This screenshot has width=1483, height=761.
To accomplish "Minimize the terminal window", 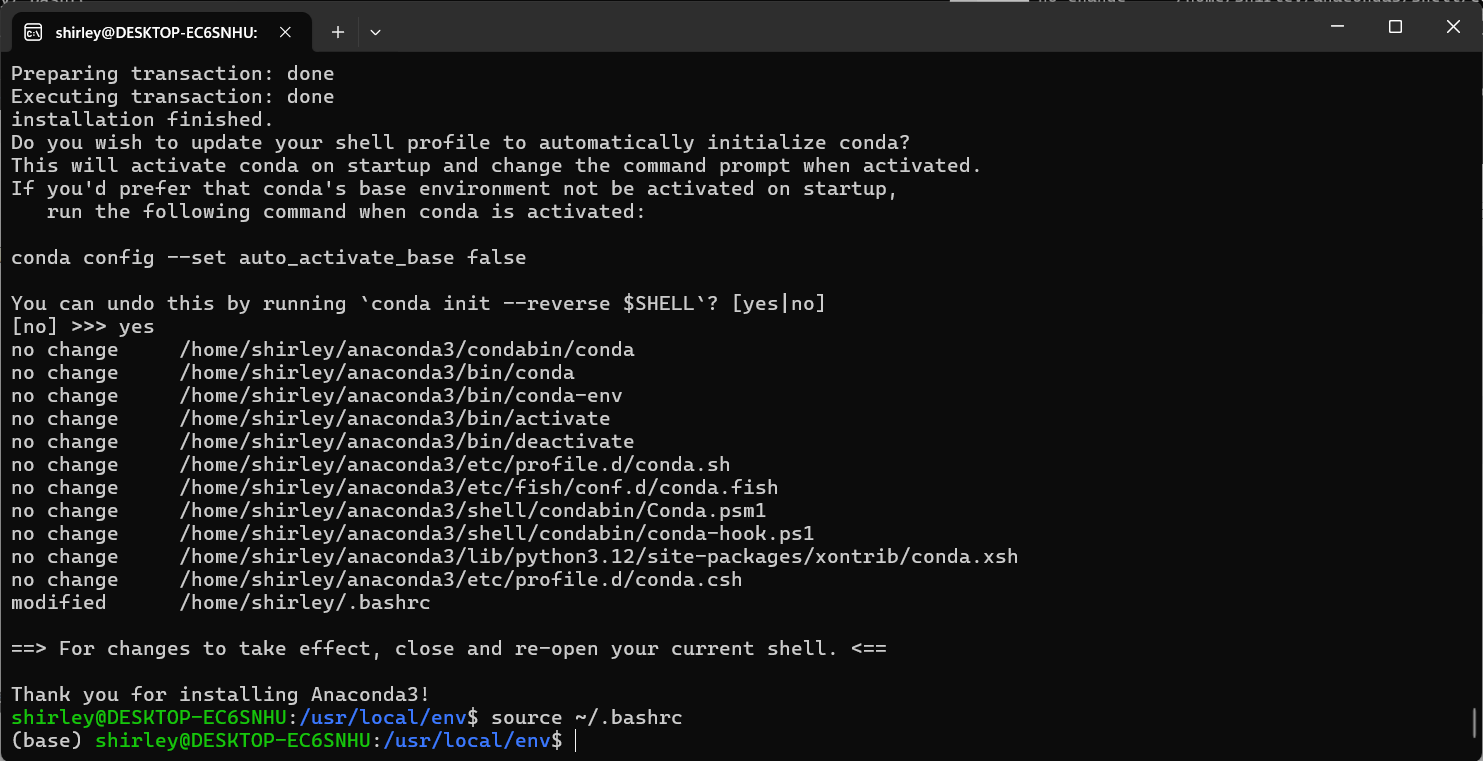I will point(1336,27).
